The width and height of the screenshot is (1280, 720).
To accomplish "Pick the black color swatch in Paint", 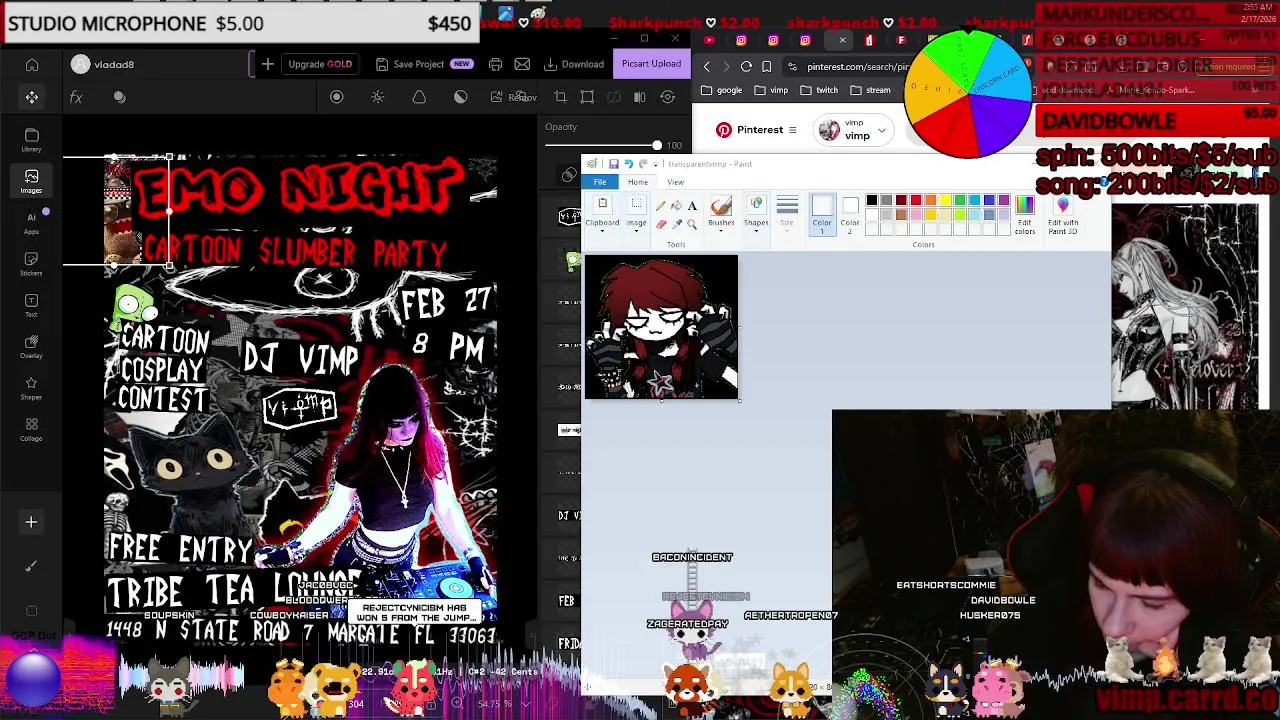I will (x=872, y=200).
